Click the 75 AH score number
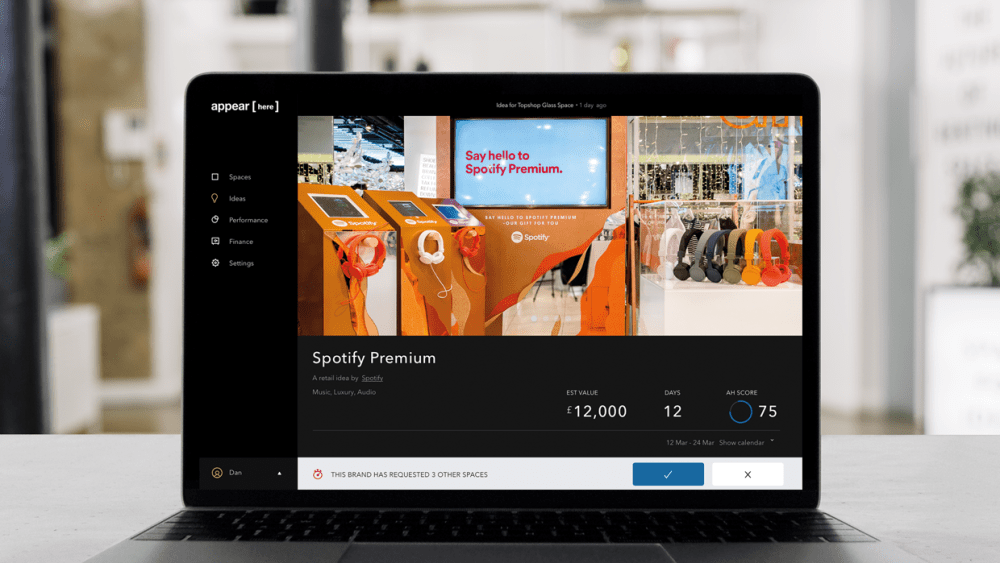This screenshot has width=1000, height=563. pyautogui.click(x=768, y=411)
